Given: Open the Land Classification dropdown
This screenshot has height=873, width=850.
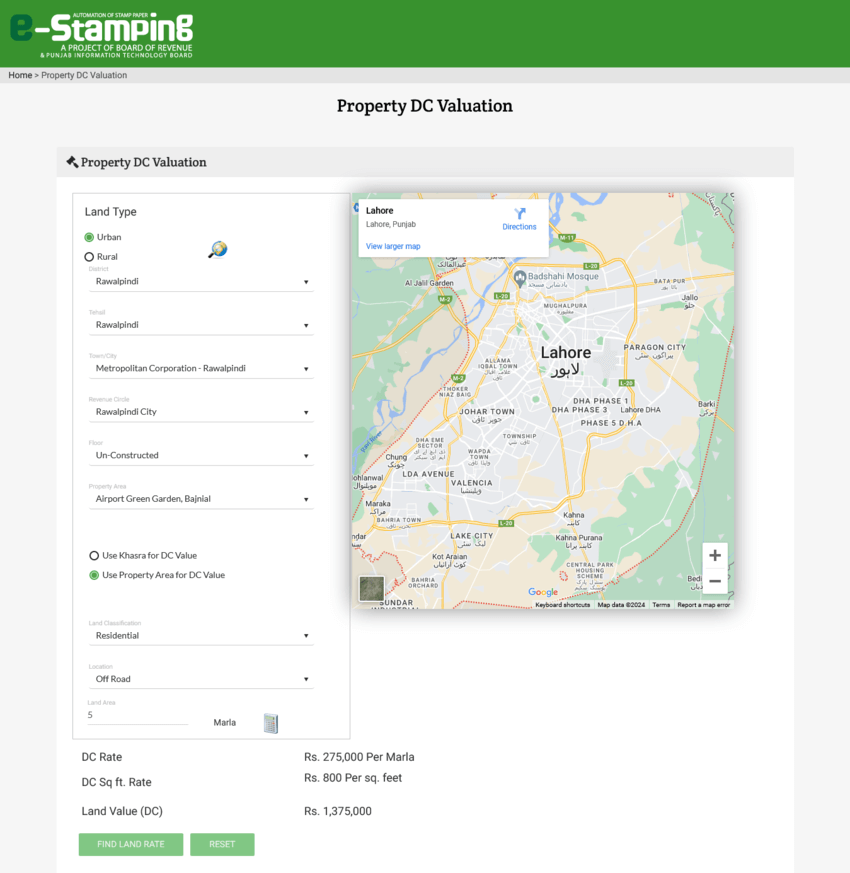Looking at the screenshot, I should point(200,636).
